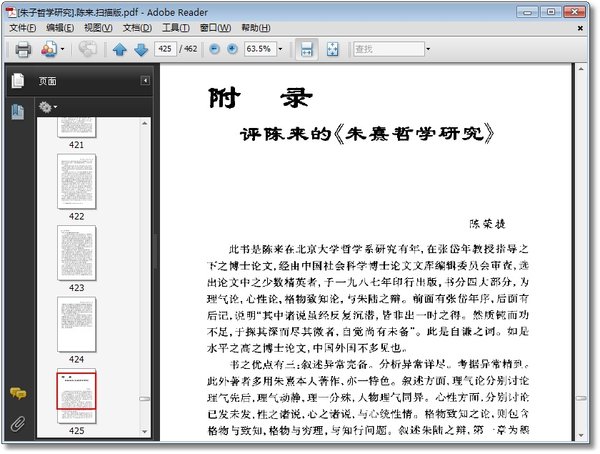Open the collaboration people icon
The height and width of the screenshot is (454, 600).
[x=49, y=49]
